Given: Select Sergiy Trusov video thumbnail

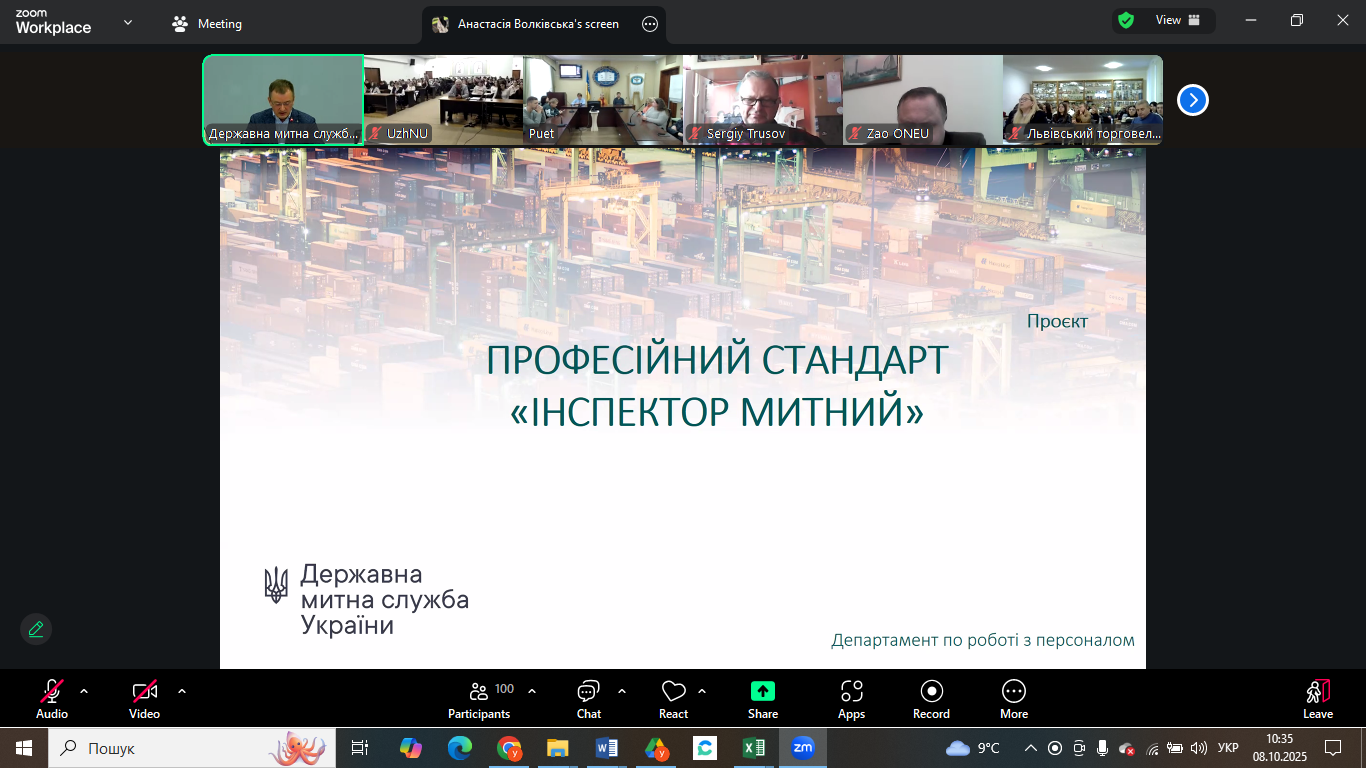Looking at the screenshot, I should 763,100.
